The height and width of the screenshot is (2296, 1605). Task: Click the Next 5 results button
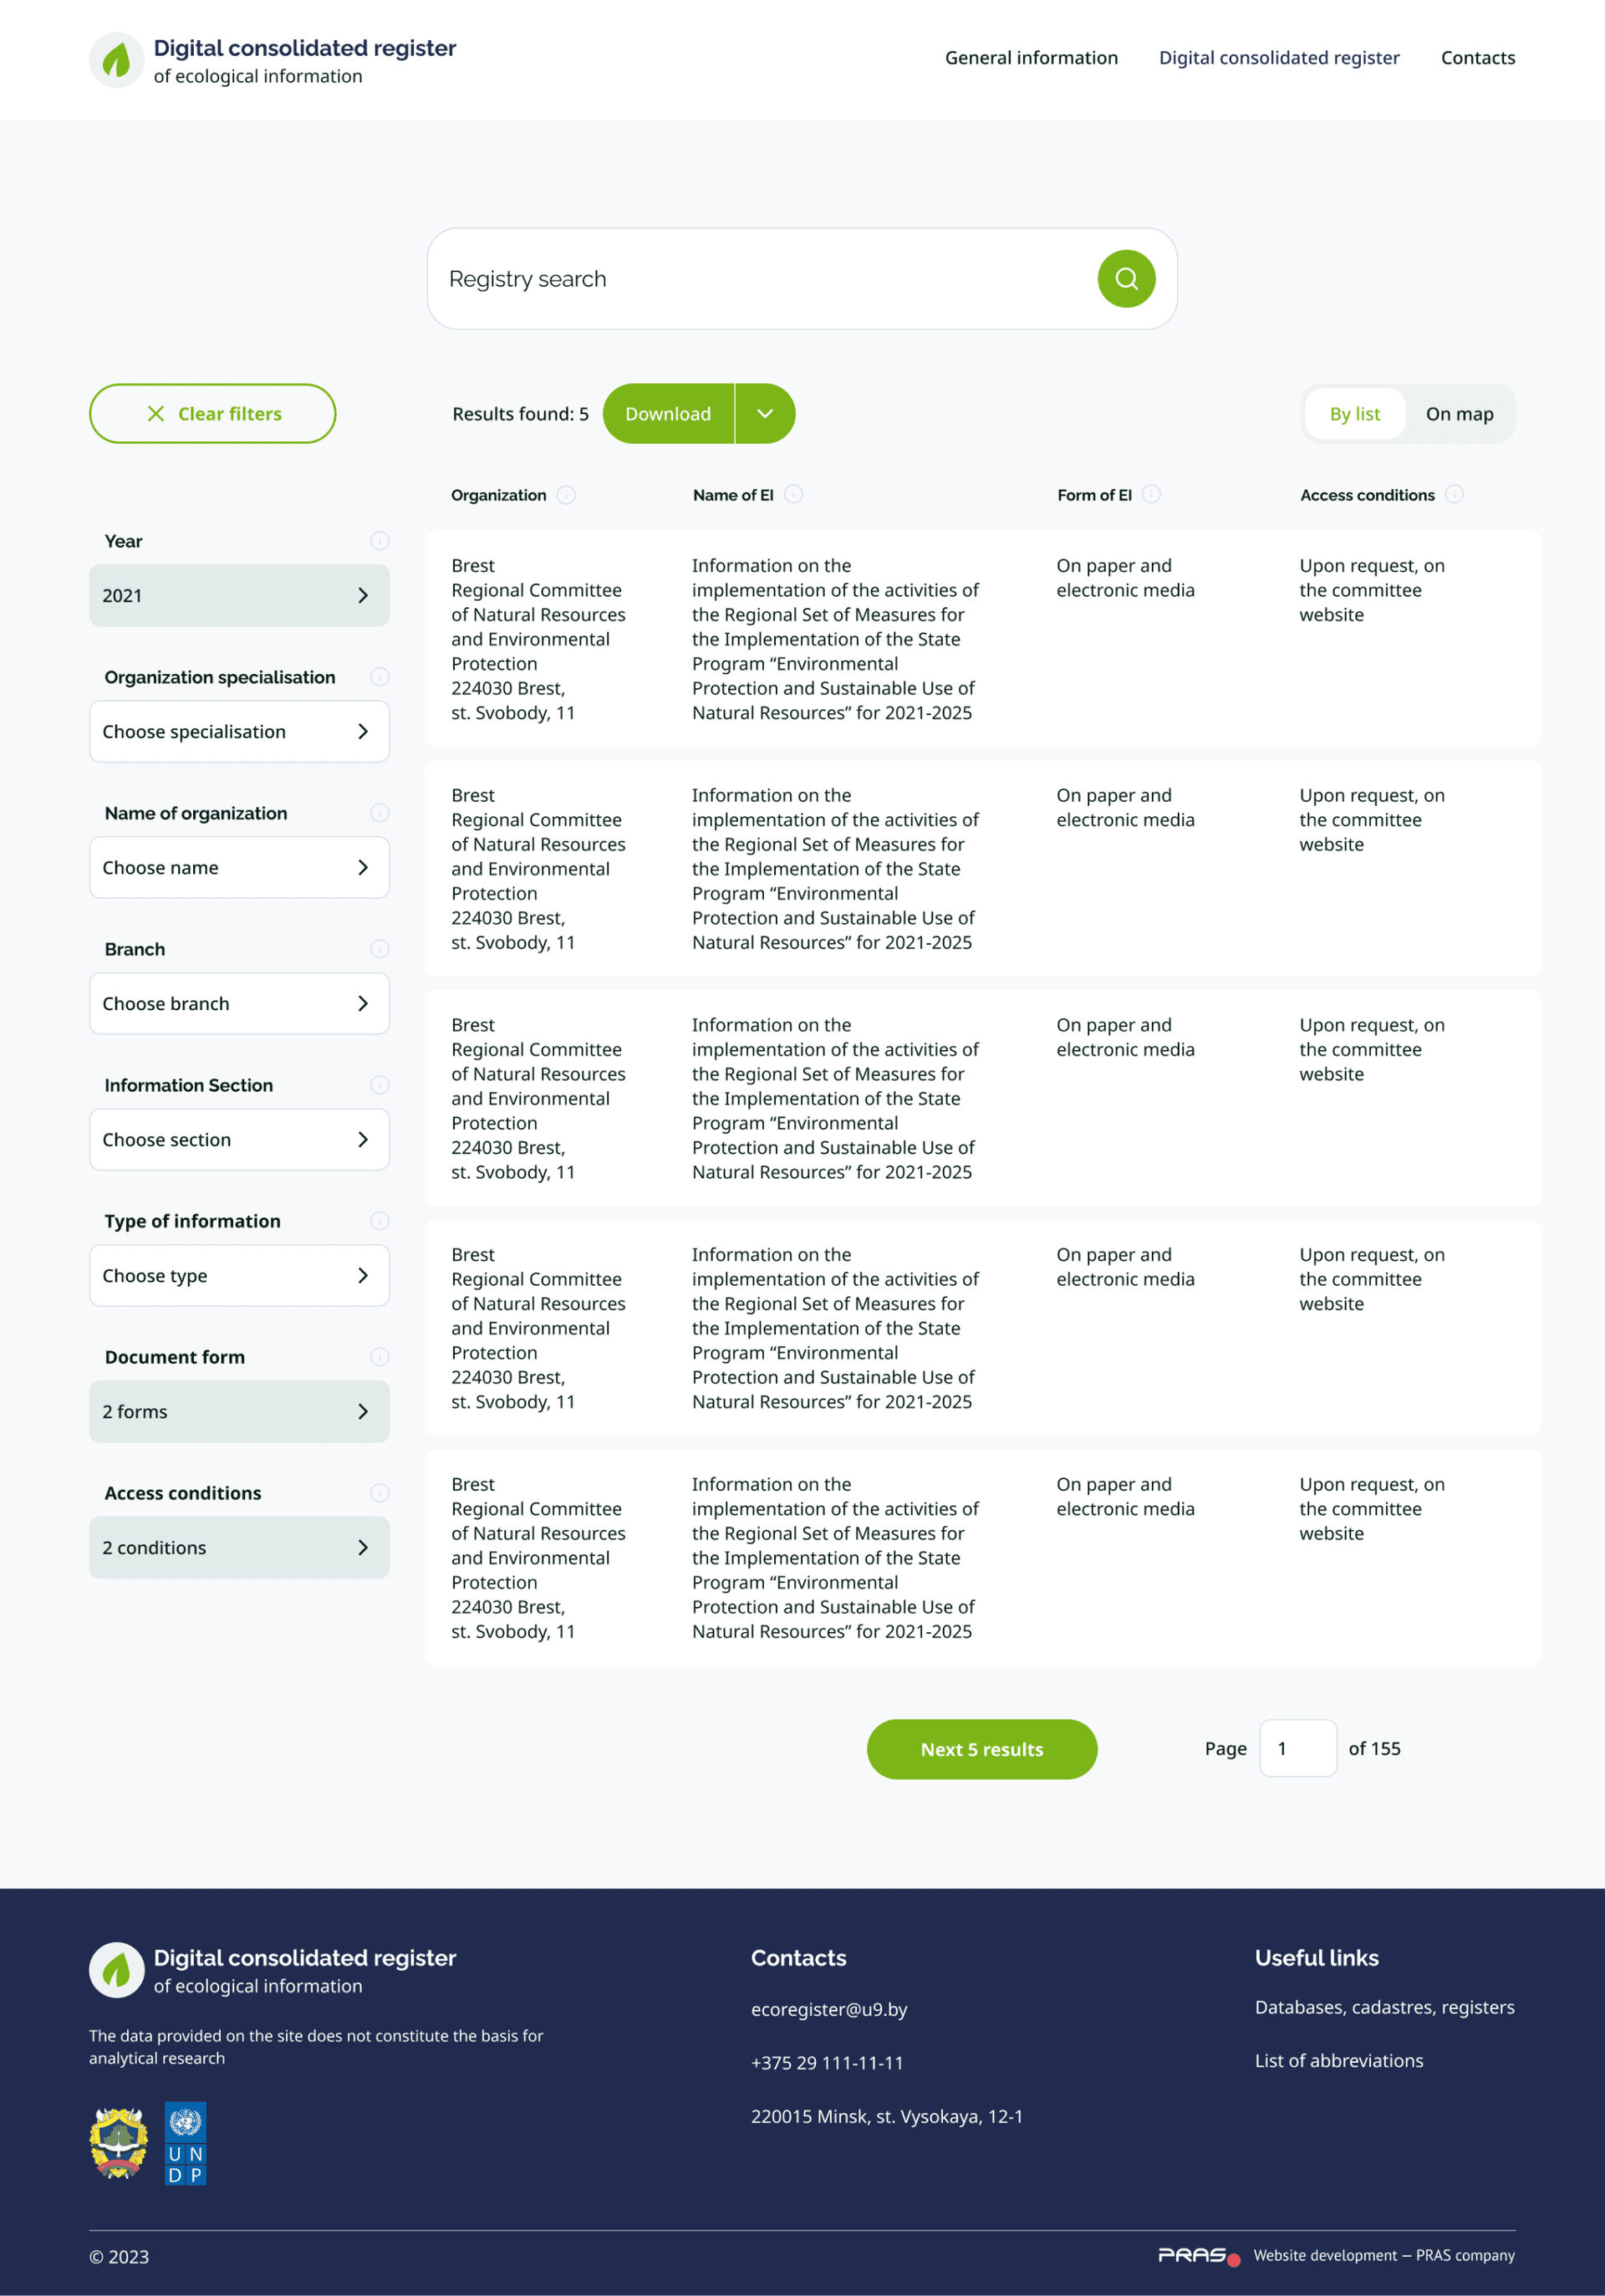(x=982, y=1747)
